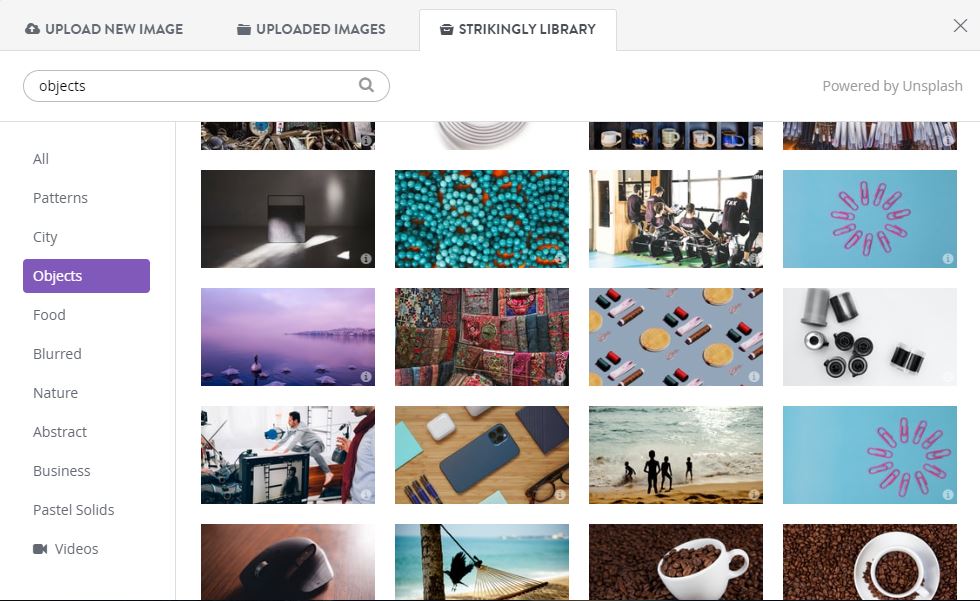980x601 pixels.
Task: Pick the turquoise beads thumbnail
Action: (482, 219)
